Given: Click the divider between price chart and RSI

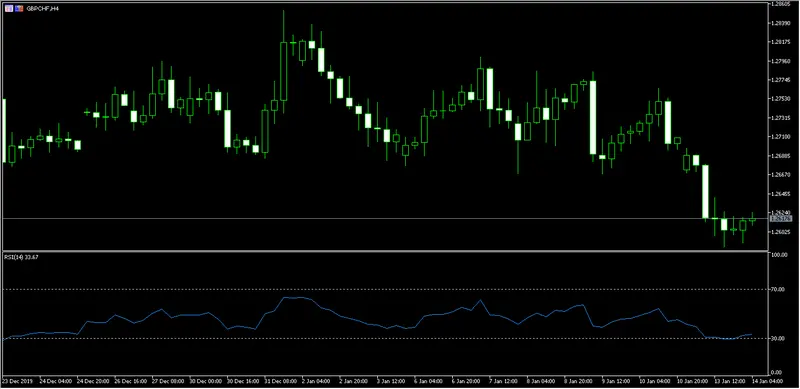Looking at the screenshot, I should tap(384, 251).
